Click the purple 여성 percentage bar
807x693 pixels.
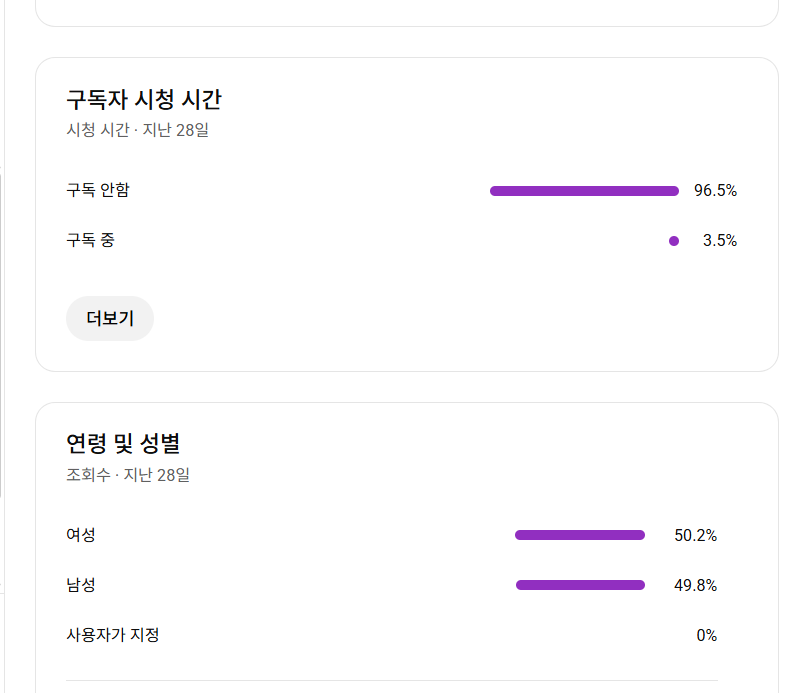point(580,535)
